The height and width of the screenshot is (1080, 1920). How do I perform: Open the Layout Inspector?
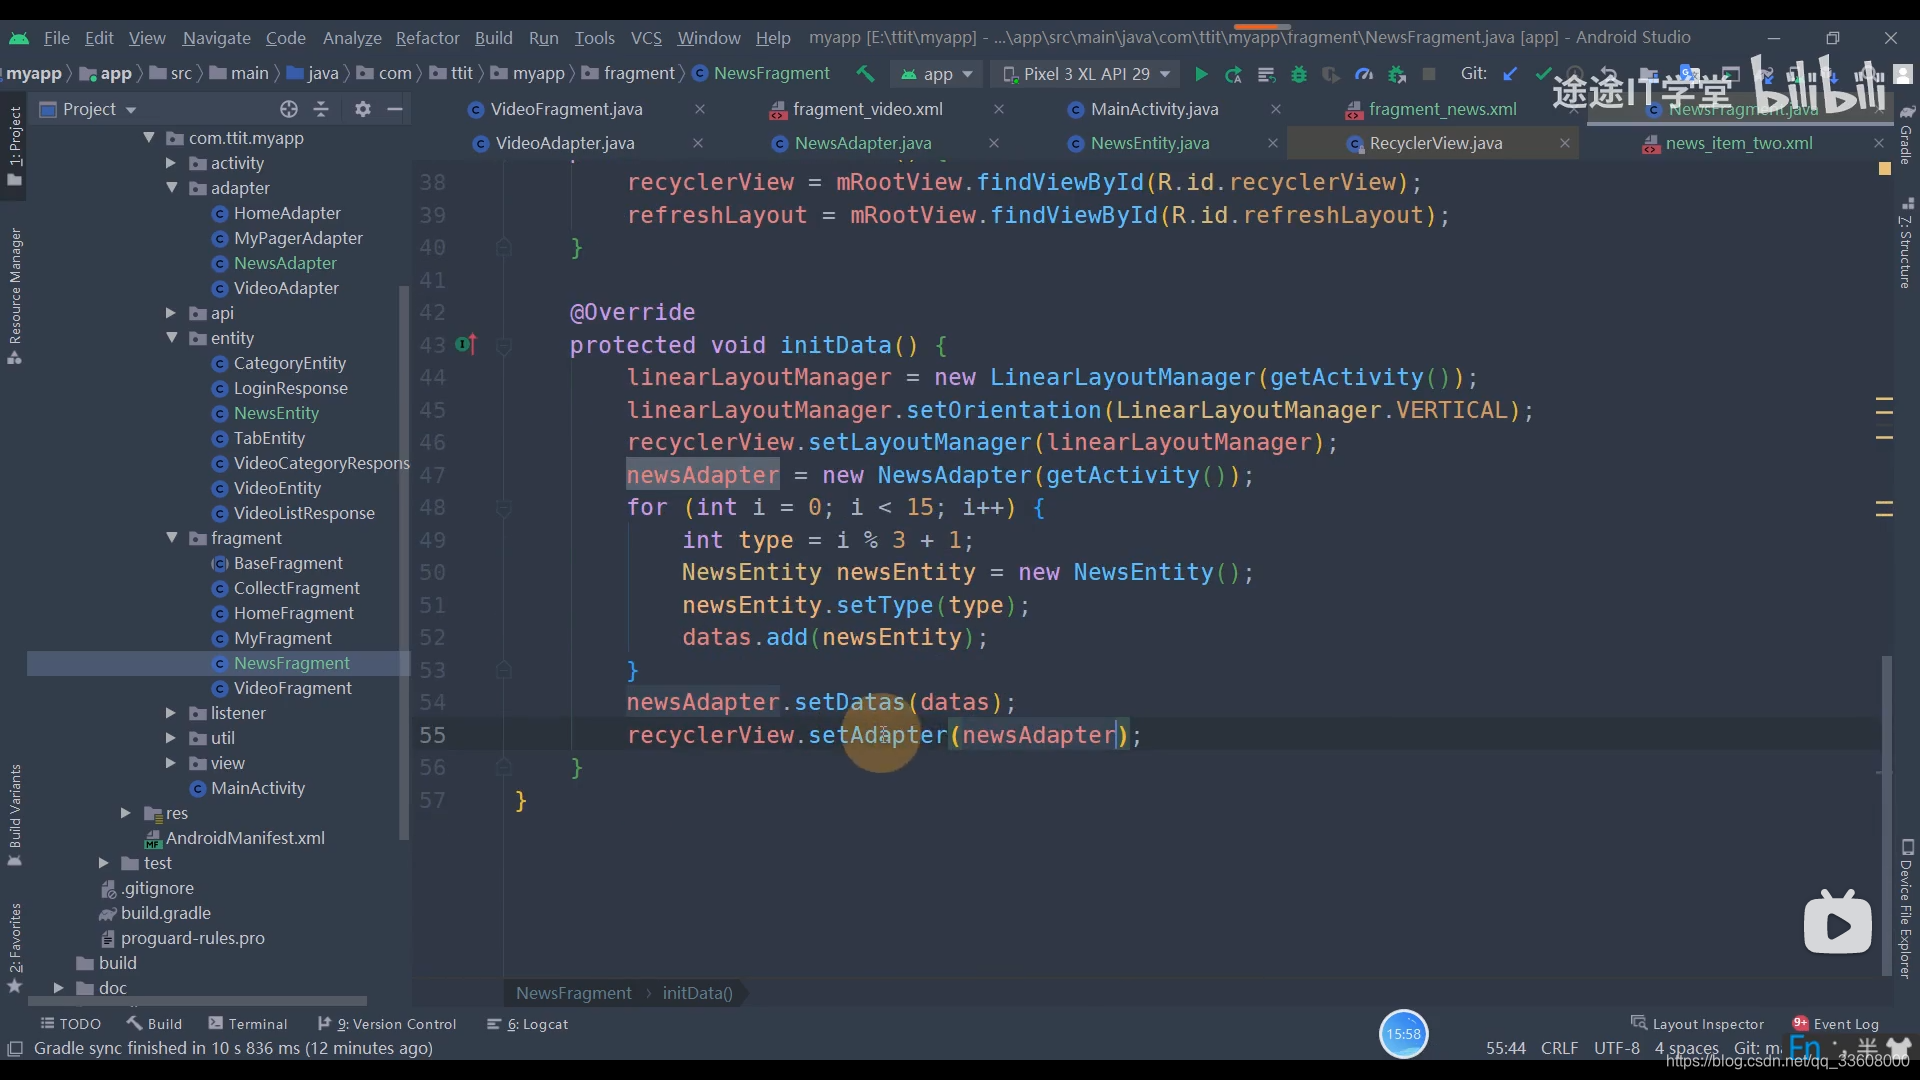[x=1697, y=1024]
